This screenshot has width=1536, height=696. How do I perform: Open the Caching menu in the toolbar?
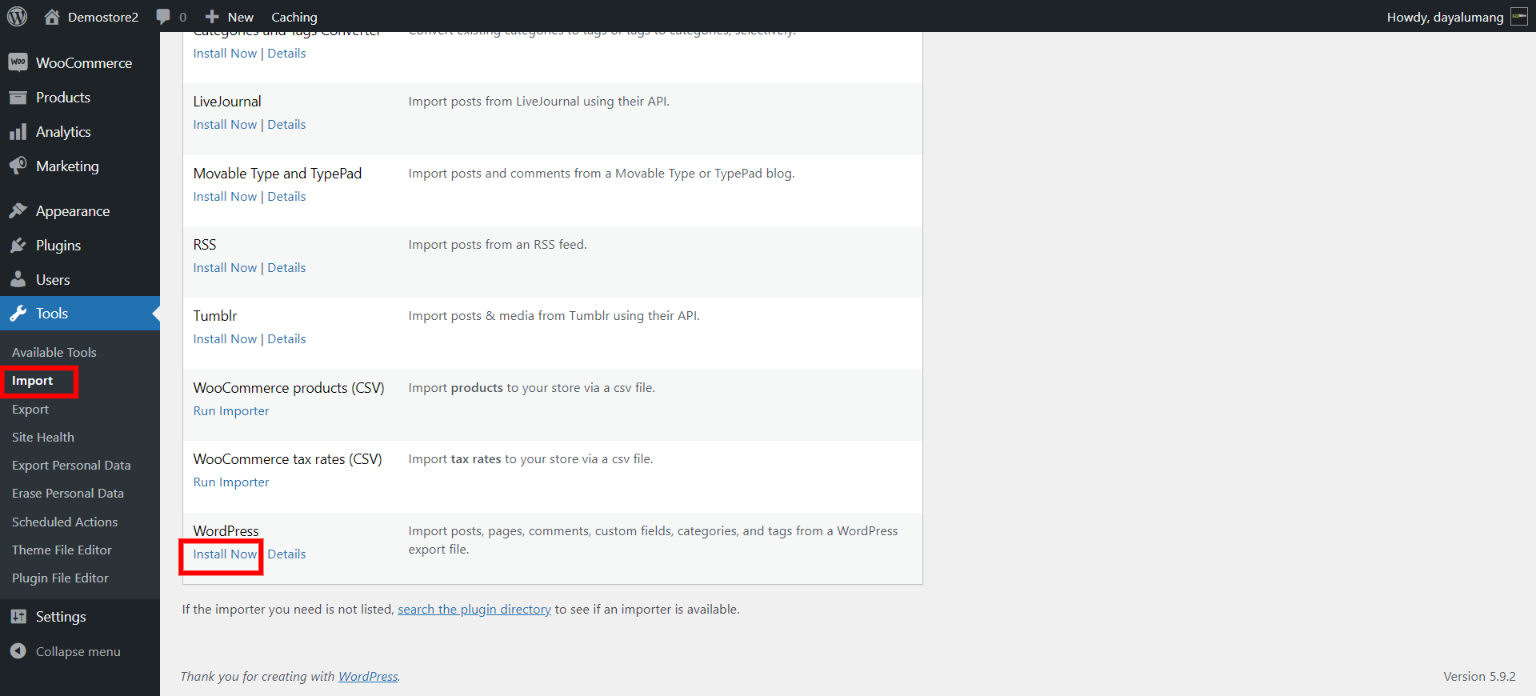293,16
